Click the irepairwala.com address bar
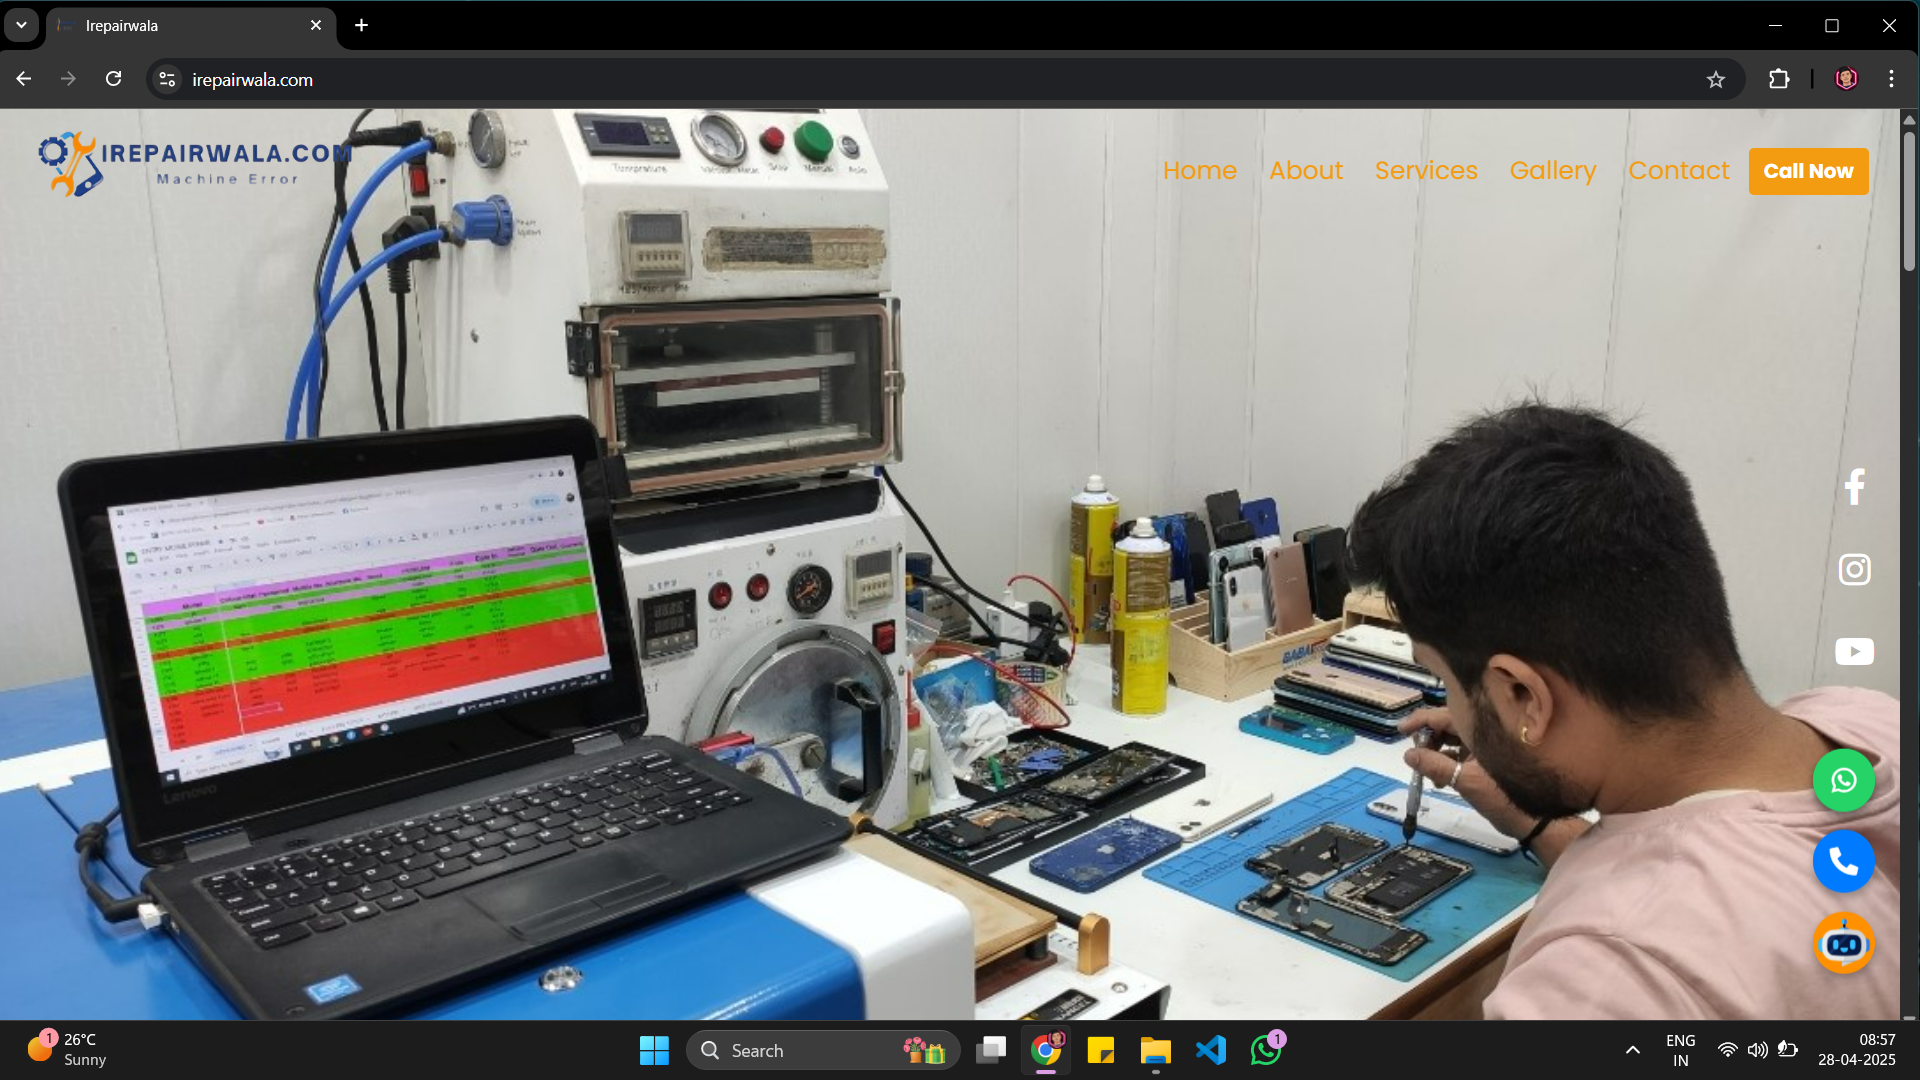 [x=945, y=80]
